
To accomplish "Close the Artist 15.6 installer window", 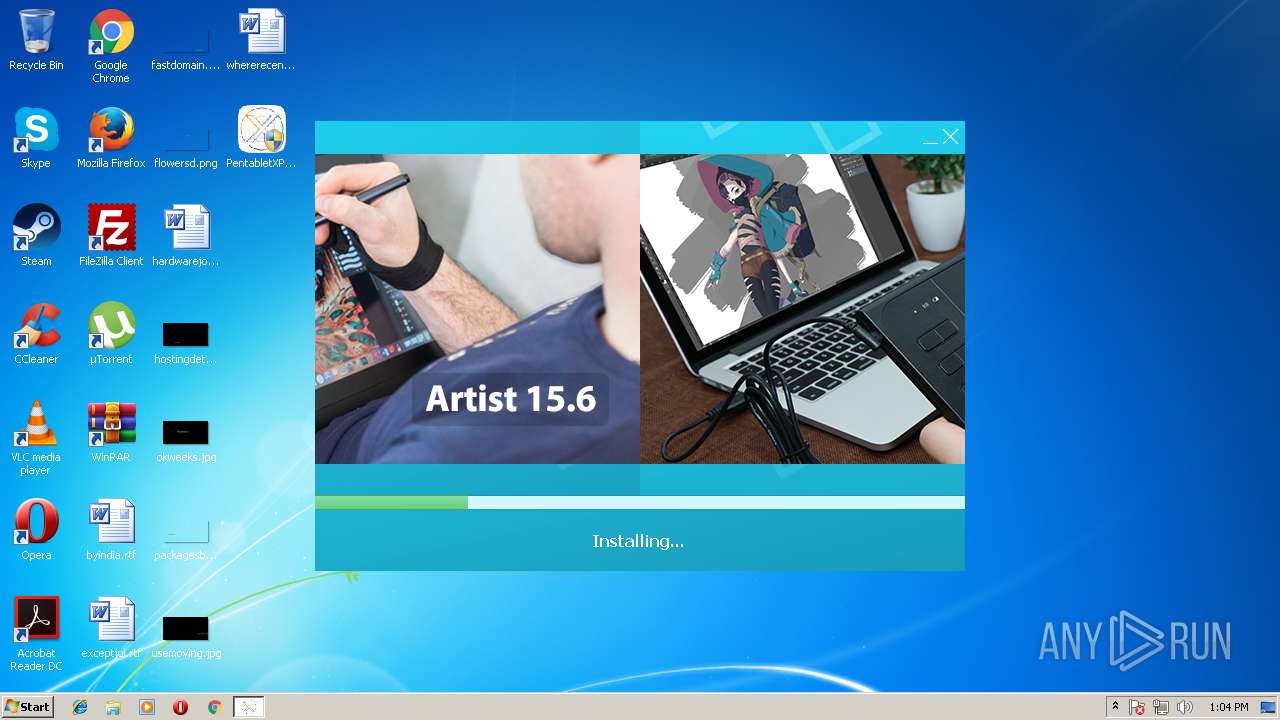I will point(950,137).
